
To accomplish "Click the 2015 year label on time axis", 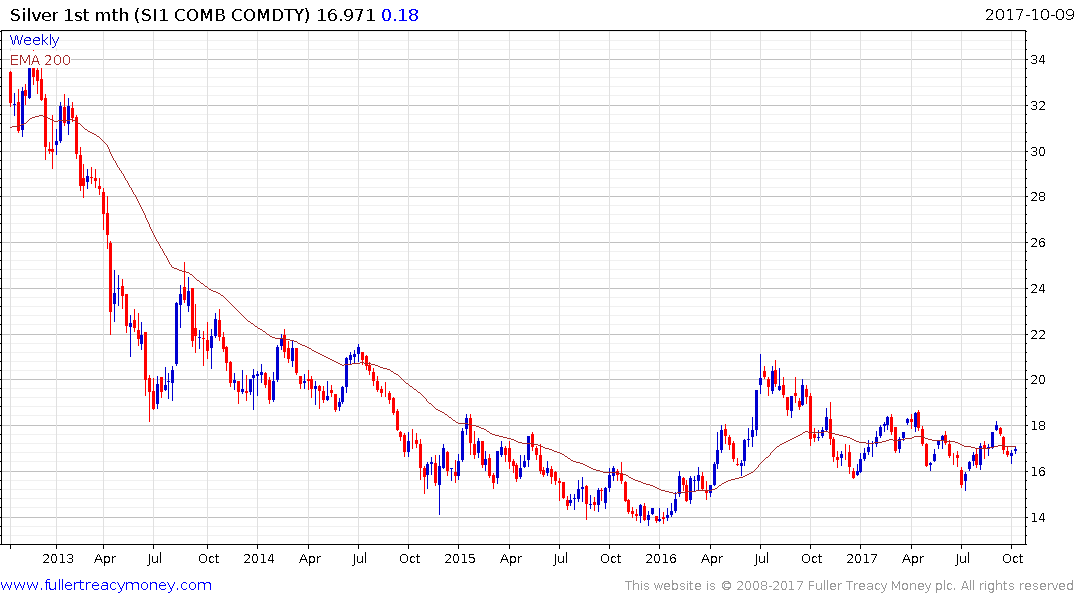I will (459, 558).
